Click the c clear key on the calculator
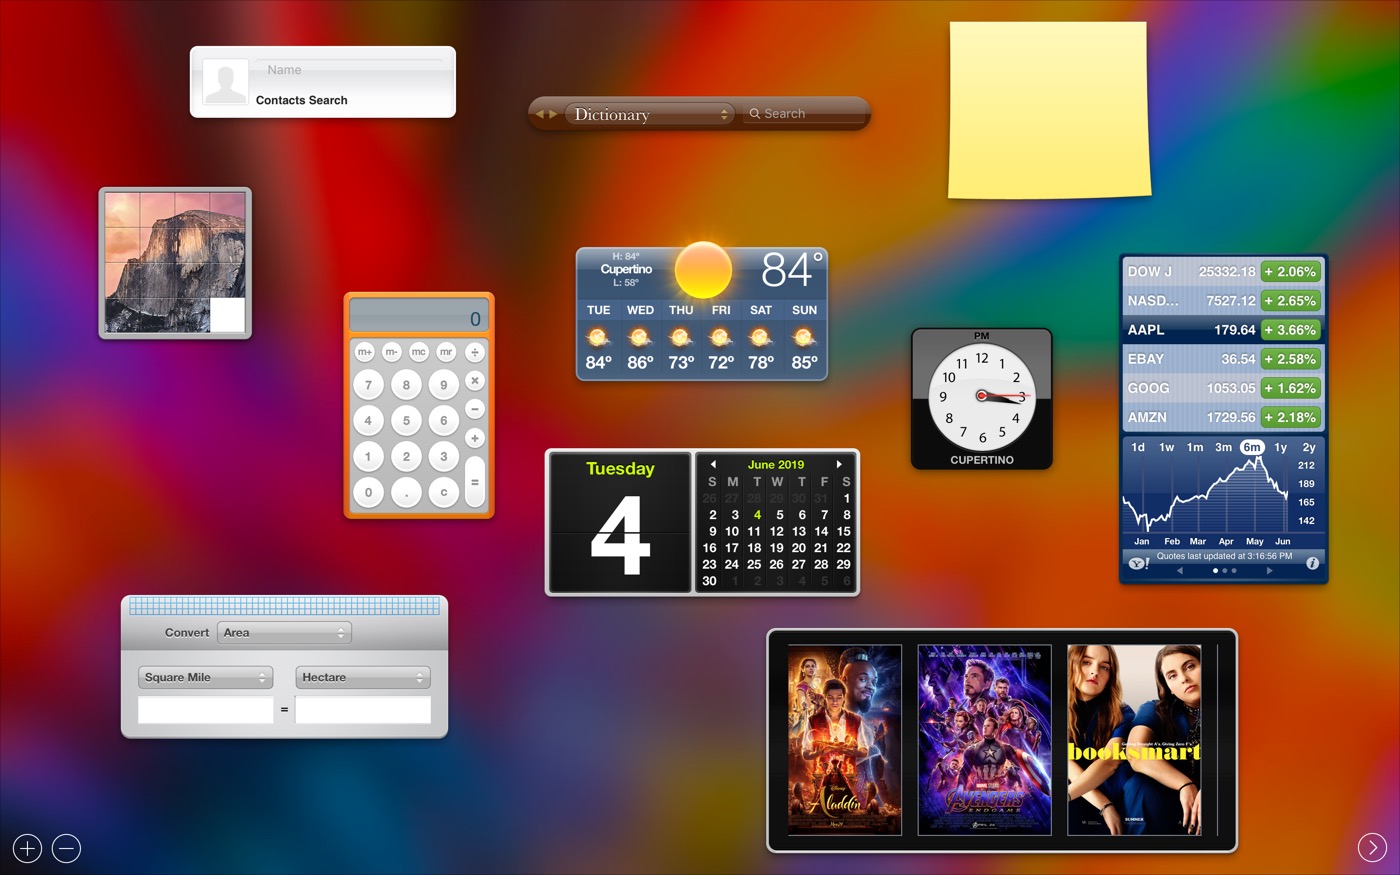The width and height of the screenshot is (1400, 875). tap(444, 492)
